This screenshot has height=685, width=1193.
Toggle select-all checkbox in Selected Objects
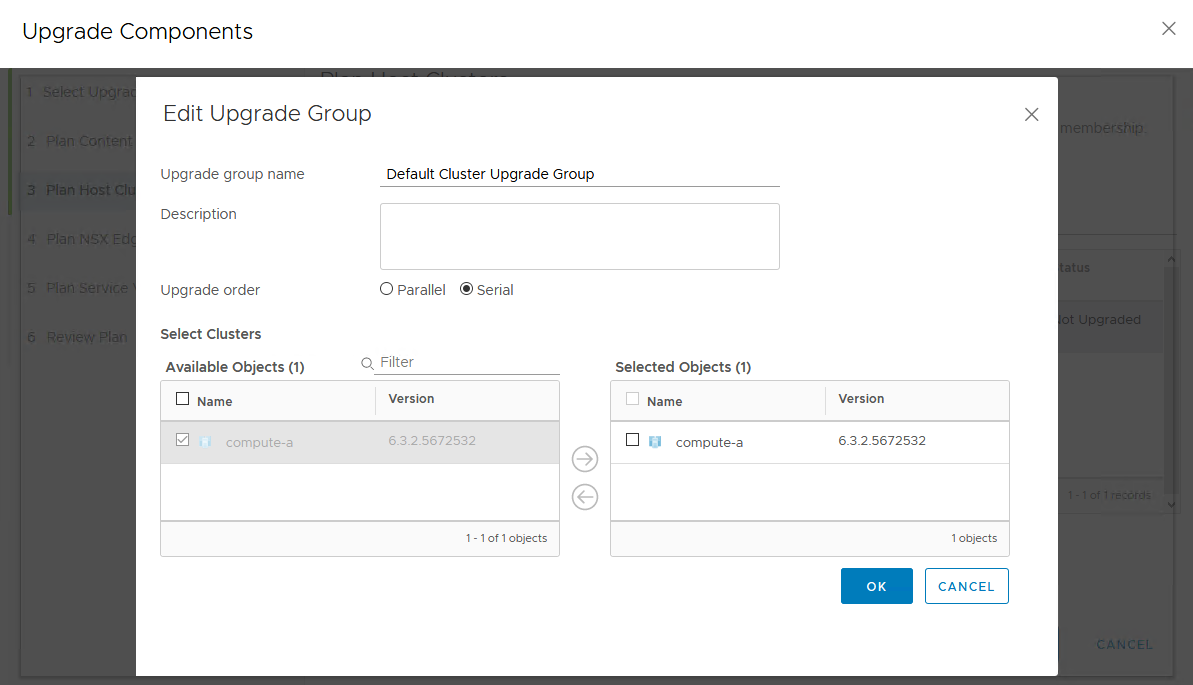tap(632, 399)
